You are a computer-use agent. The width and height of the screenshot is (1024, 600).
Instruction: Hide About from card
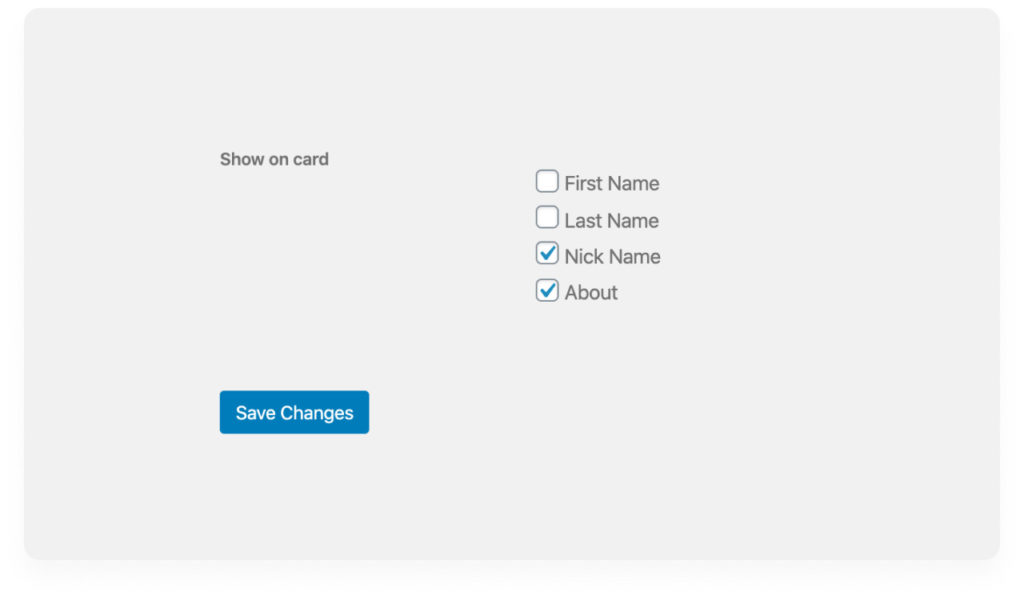tap(547, 291)
